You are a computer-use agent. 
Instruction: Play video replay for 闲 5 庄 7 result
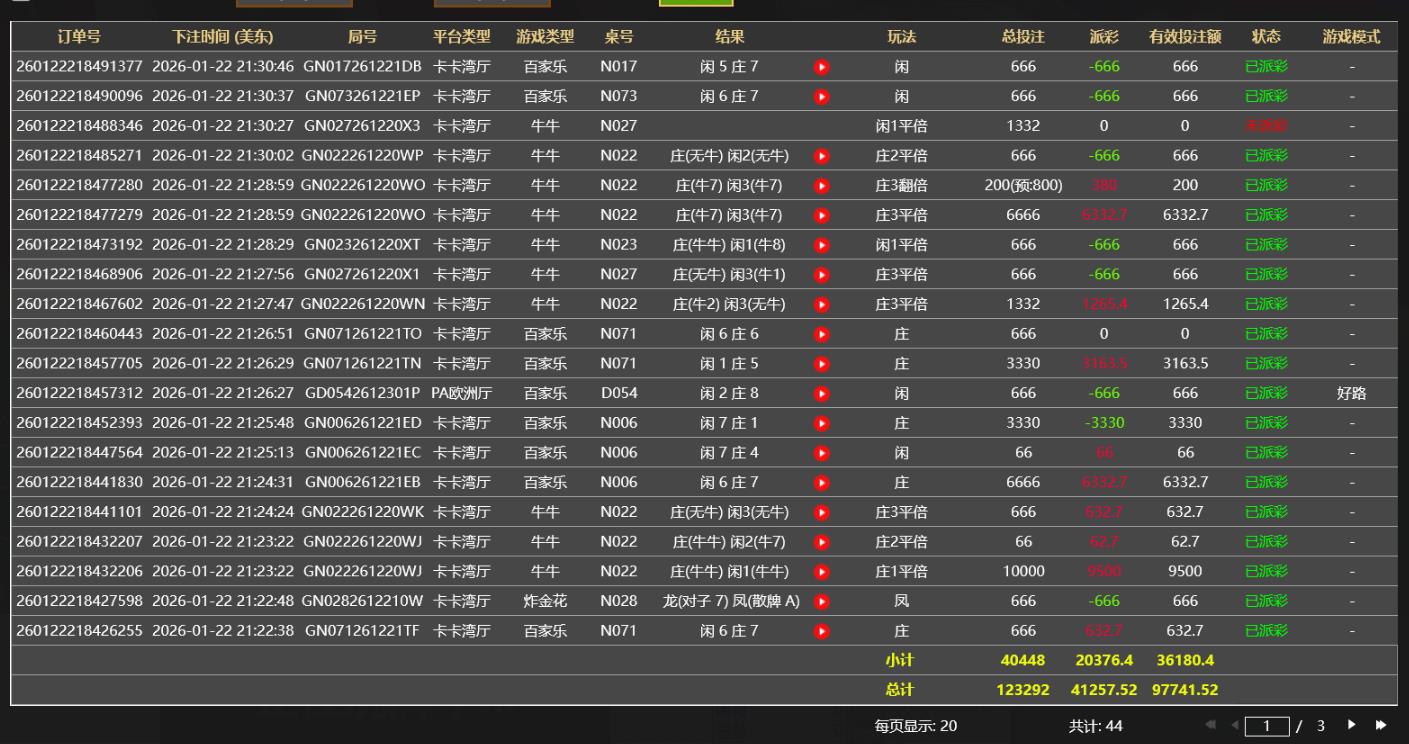tap(821, 67)
